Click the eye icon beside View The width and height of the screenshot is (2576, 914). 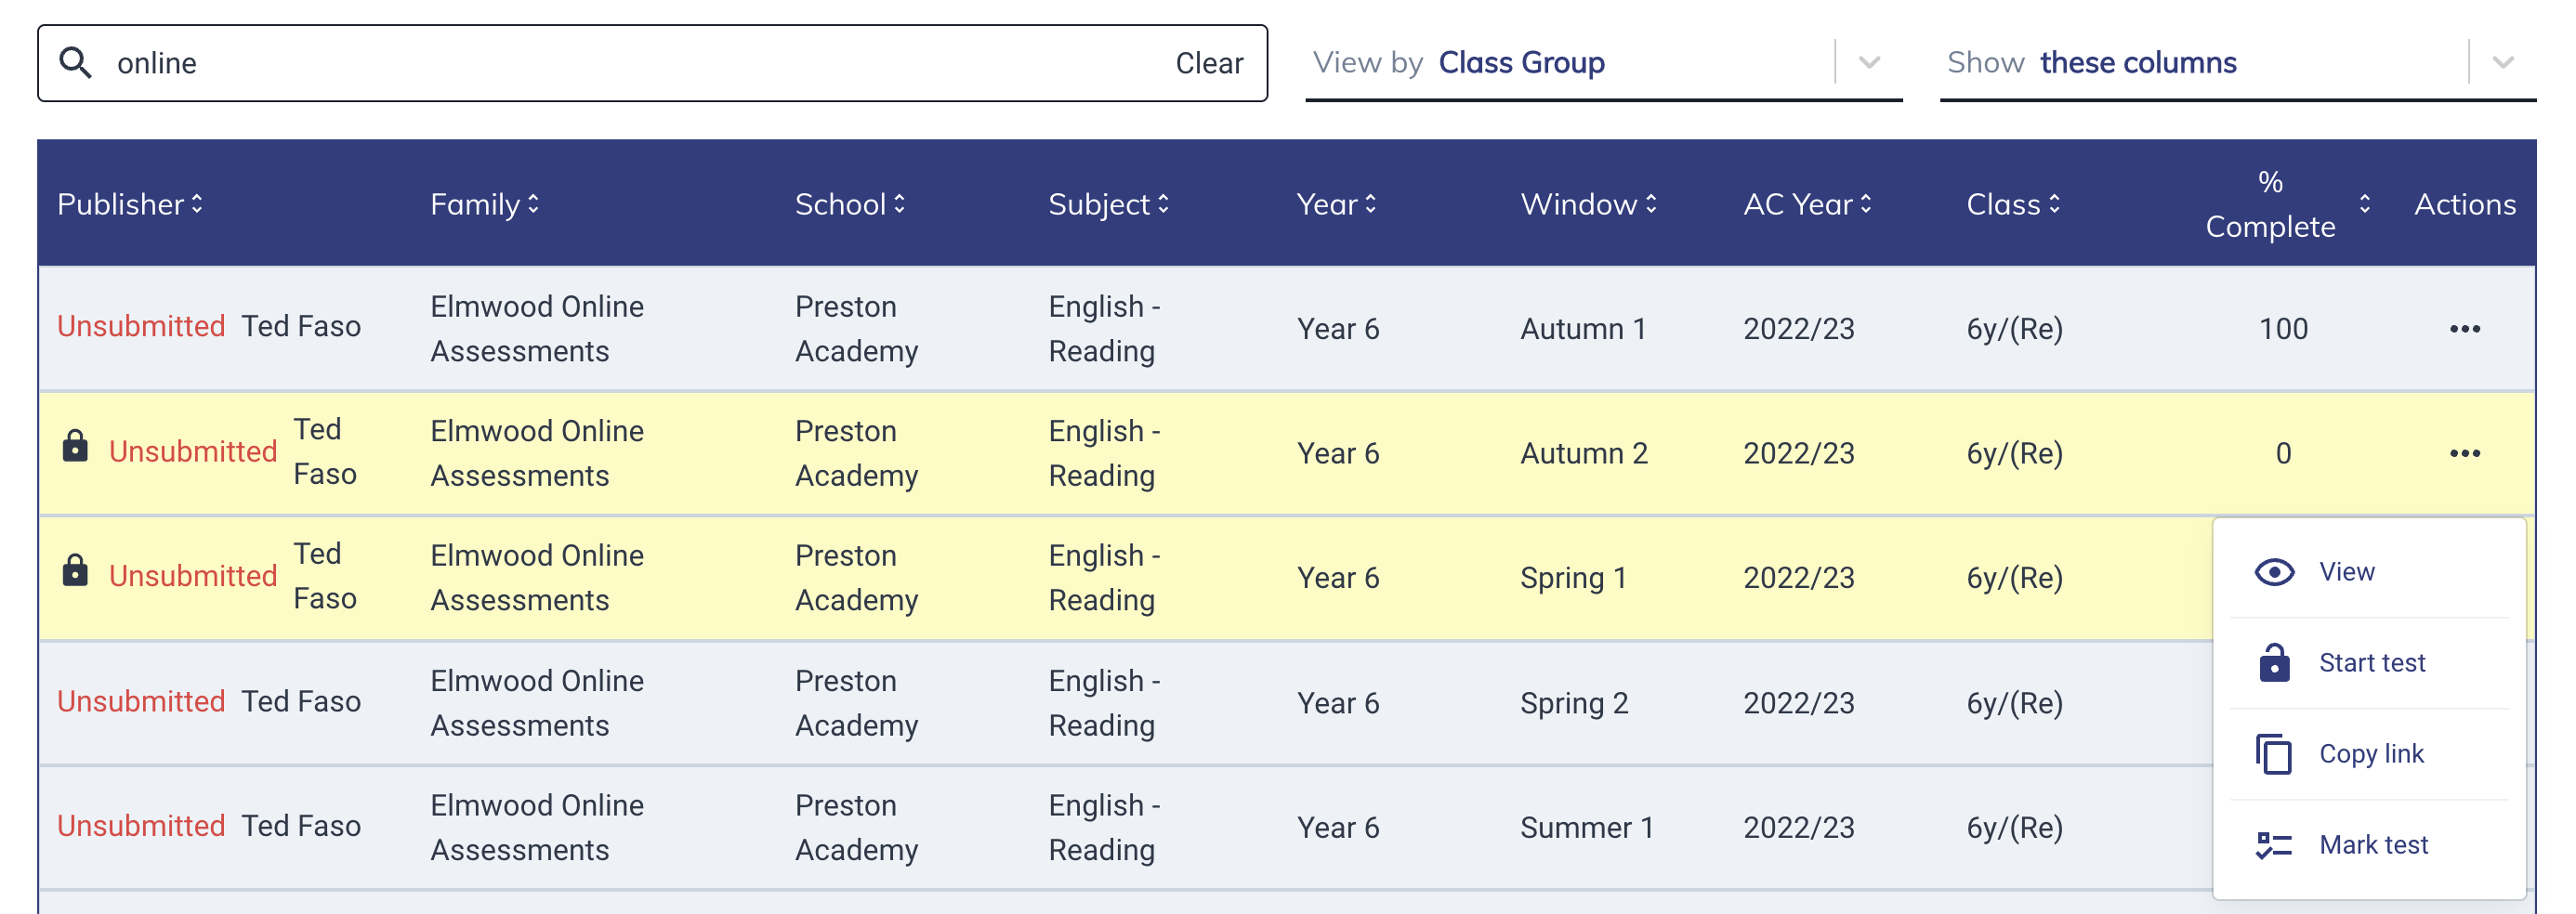coord(2273,572)
